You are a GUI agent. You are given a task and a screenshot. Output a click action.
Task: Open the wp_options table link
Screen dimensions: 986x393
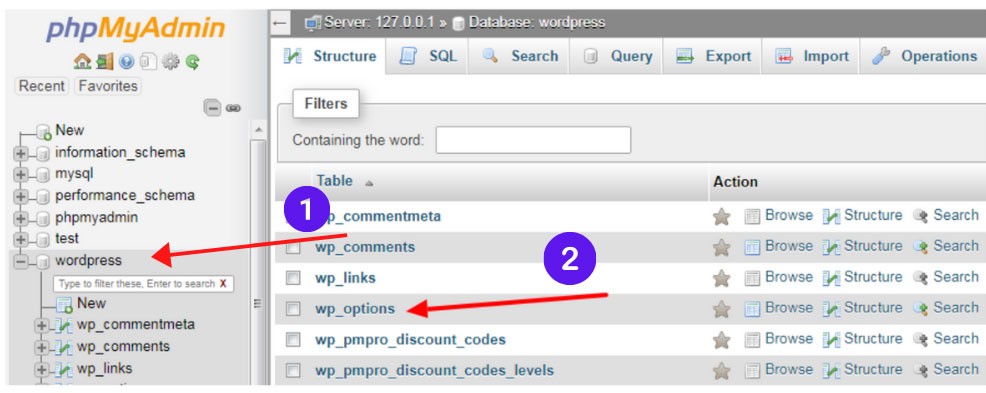tap(355, 309)
